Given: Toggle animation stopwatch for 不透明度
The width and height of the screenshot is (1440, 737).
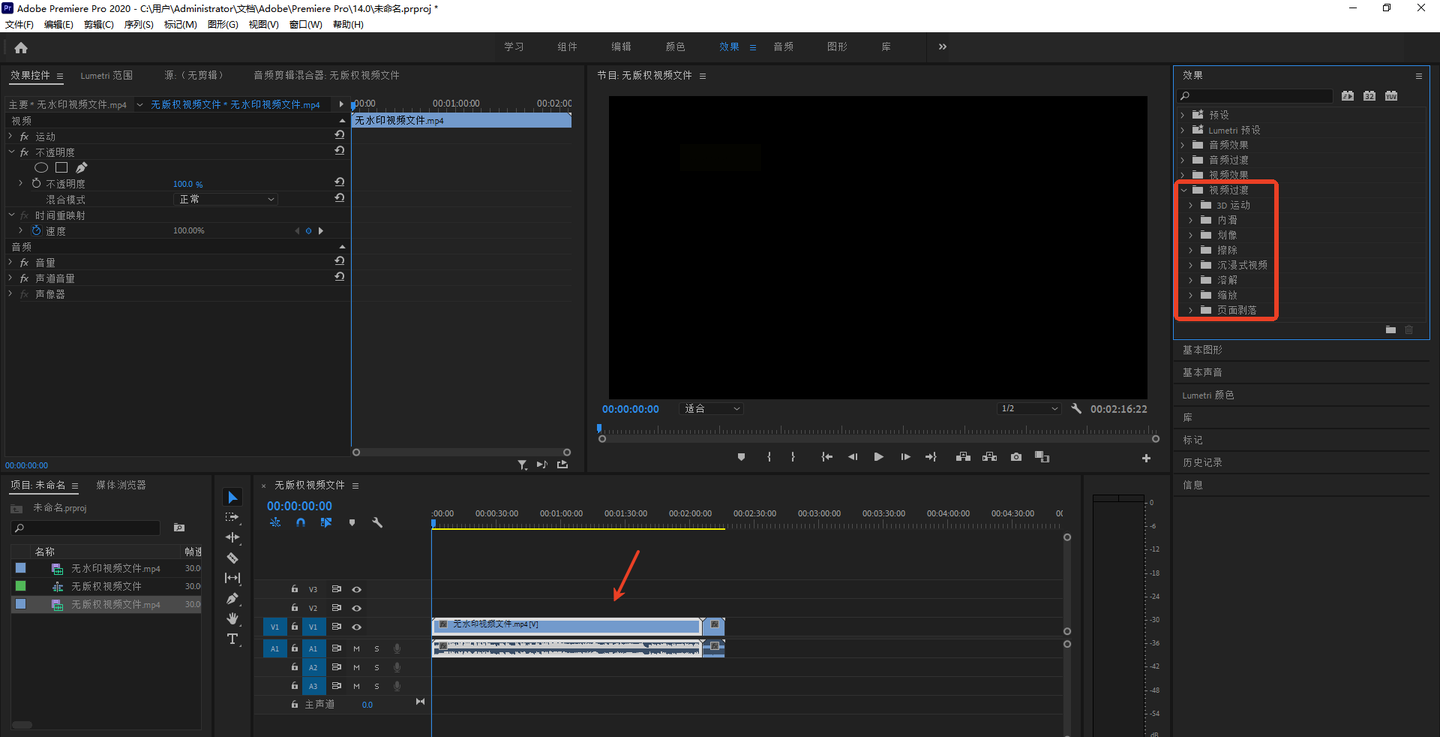Looking at the screenshot, I should [37, 184].
